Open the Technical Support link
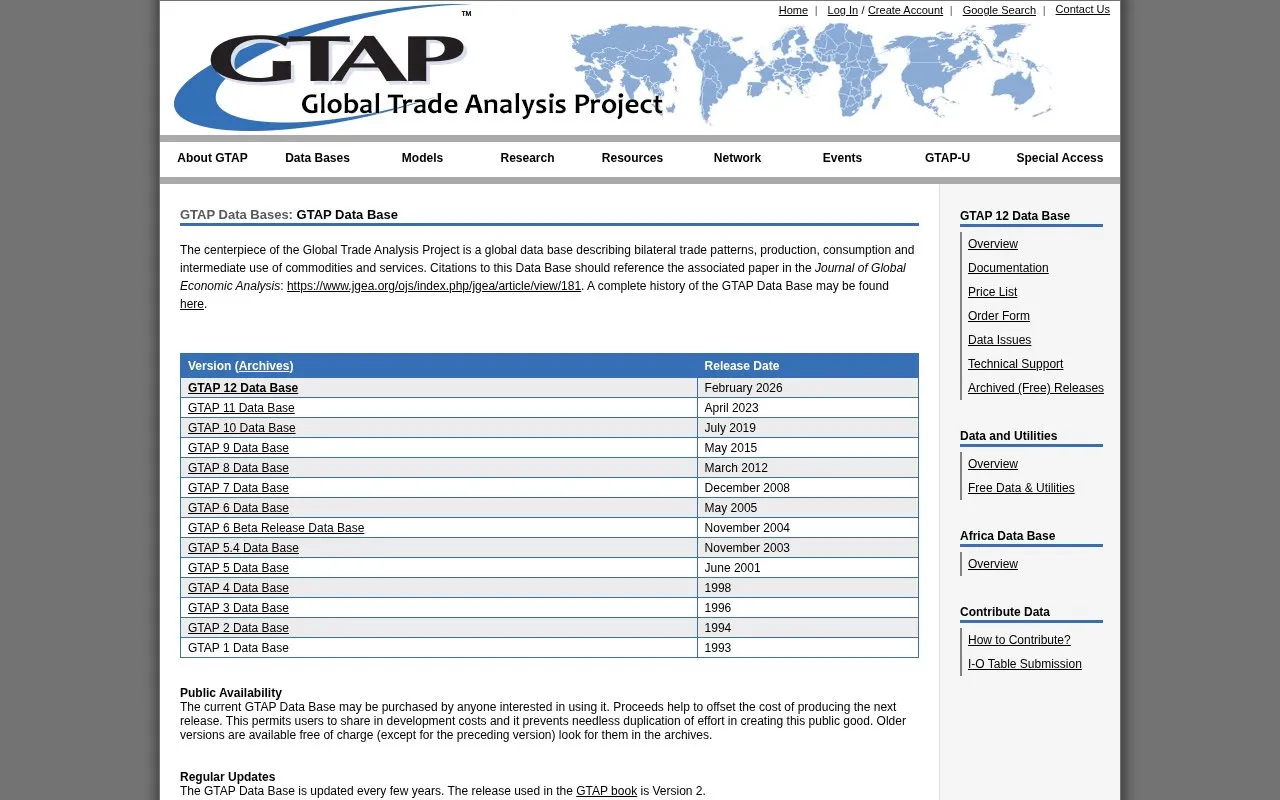Viewport: 1280px width, 800px height. [1015, 364]
